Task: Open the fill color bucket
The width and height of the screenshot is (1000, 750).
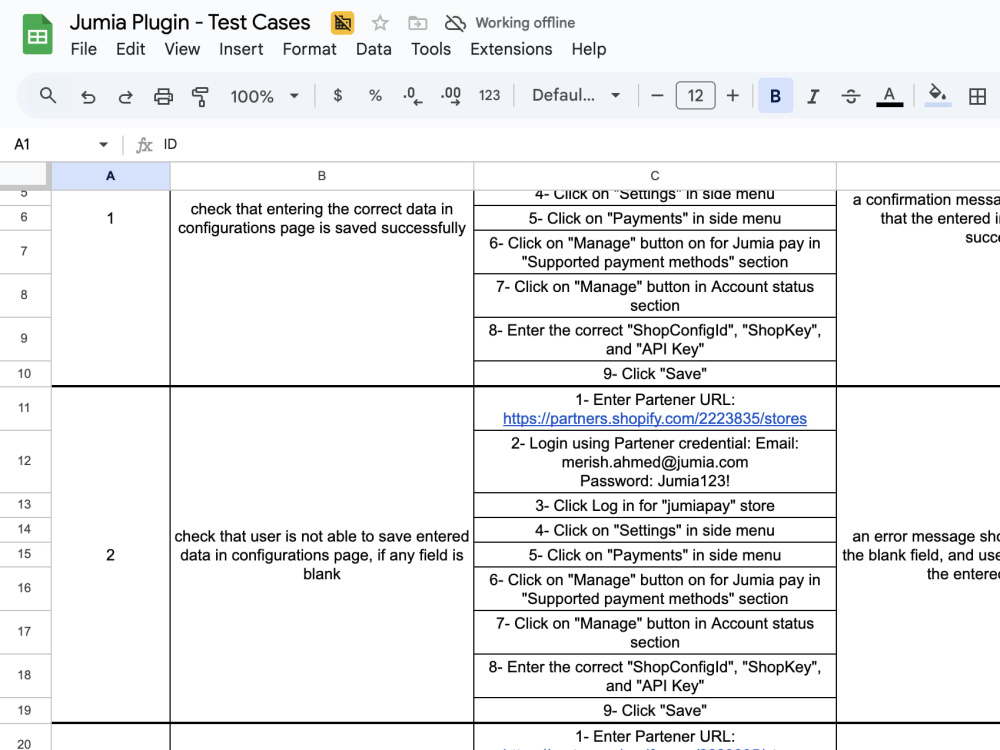Action: 938,96
